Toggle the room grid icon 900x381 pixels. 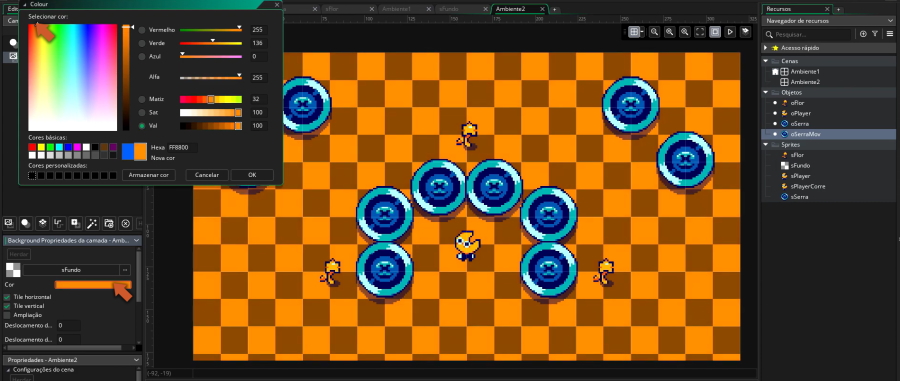[634, 32]
